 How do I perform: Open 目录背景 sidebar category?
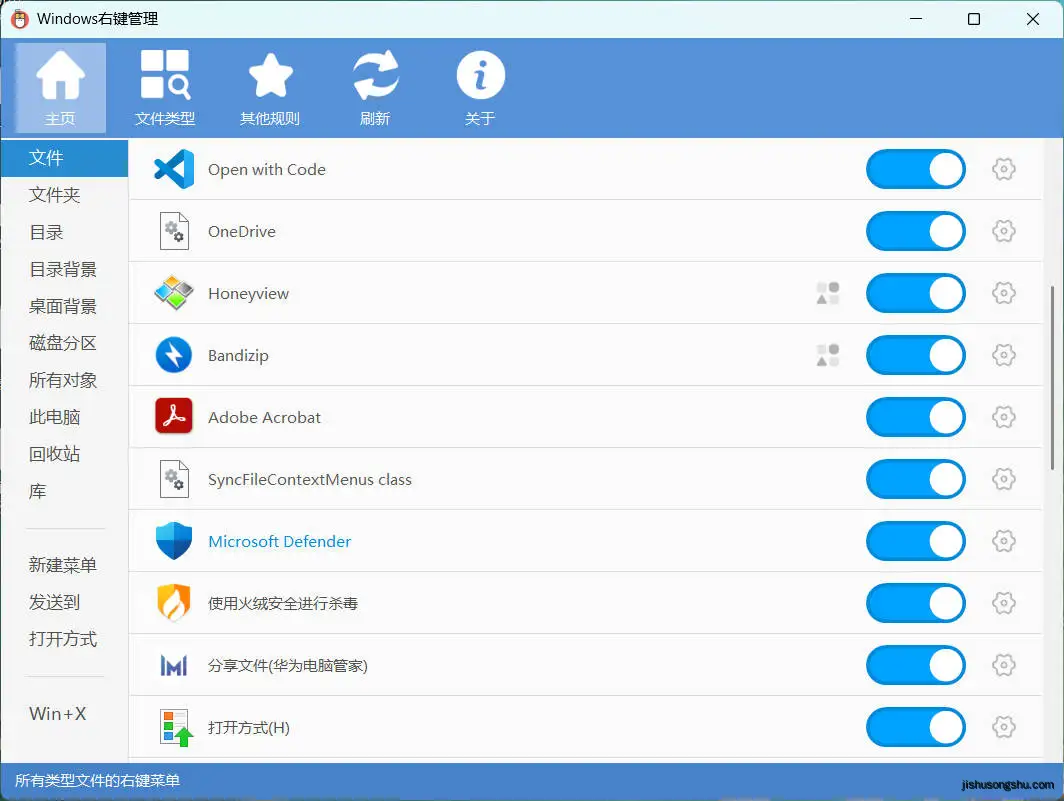click(64, 269)
